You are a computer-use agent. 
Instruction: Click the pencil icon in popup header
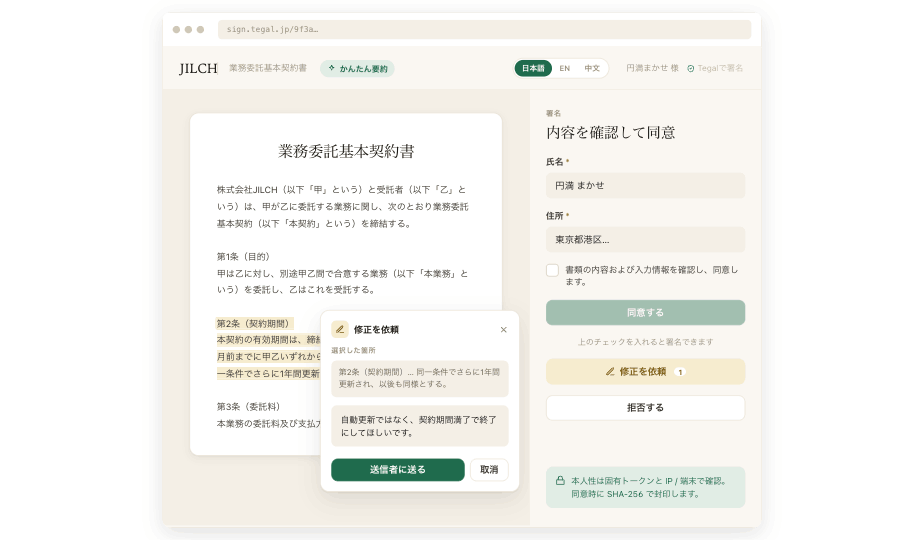(x=339, y=330)
